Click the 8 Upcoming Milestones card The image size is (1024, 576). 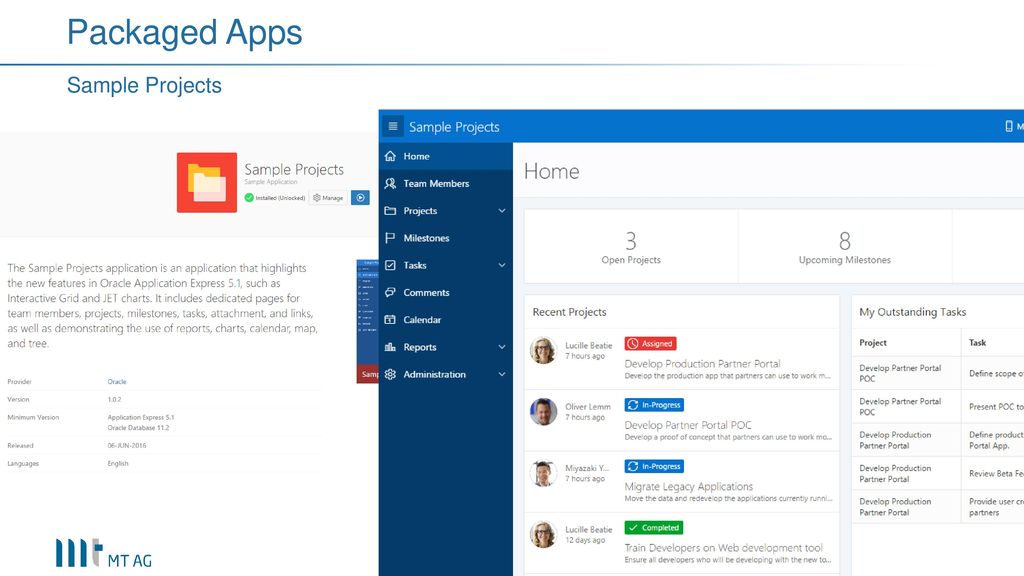844,247
